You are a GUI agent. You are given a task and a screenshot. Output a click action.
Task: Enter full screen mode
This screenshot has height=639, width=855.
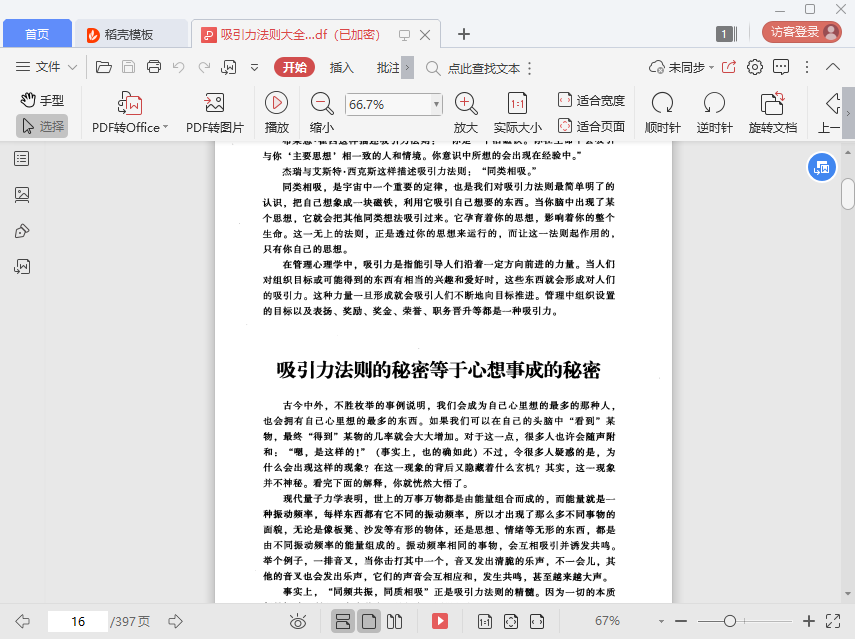[x=833, y=621]
